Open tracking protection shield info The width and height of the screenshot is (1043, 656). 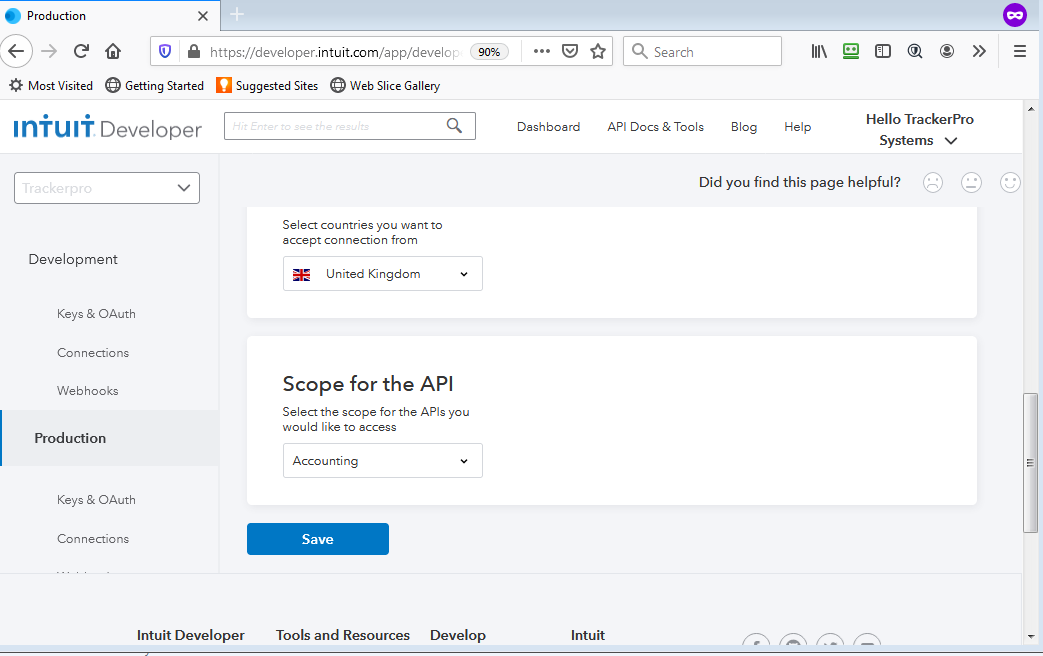point(165,51)
